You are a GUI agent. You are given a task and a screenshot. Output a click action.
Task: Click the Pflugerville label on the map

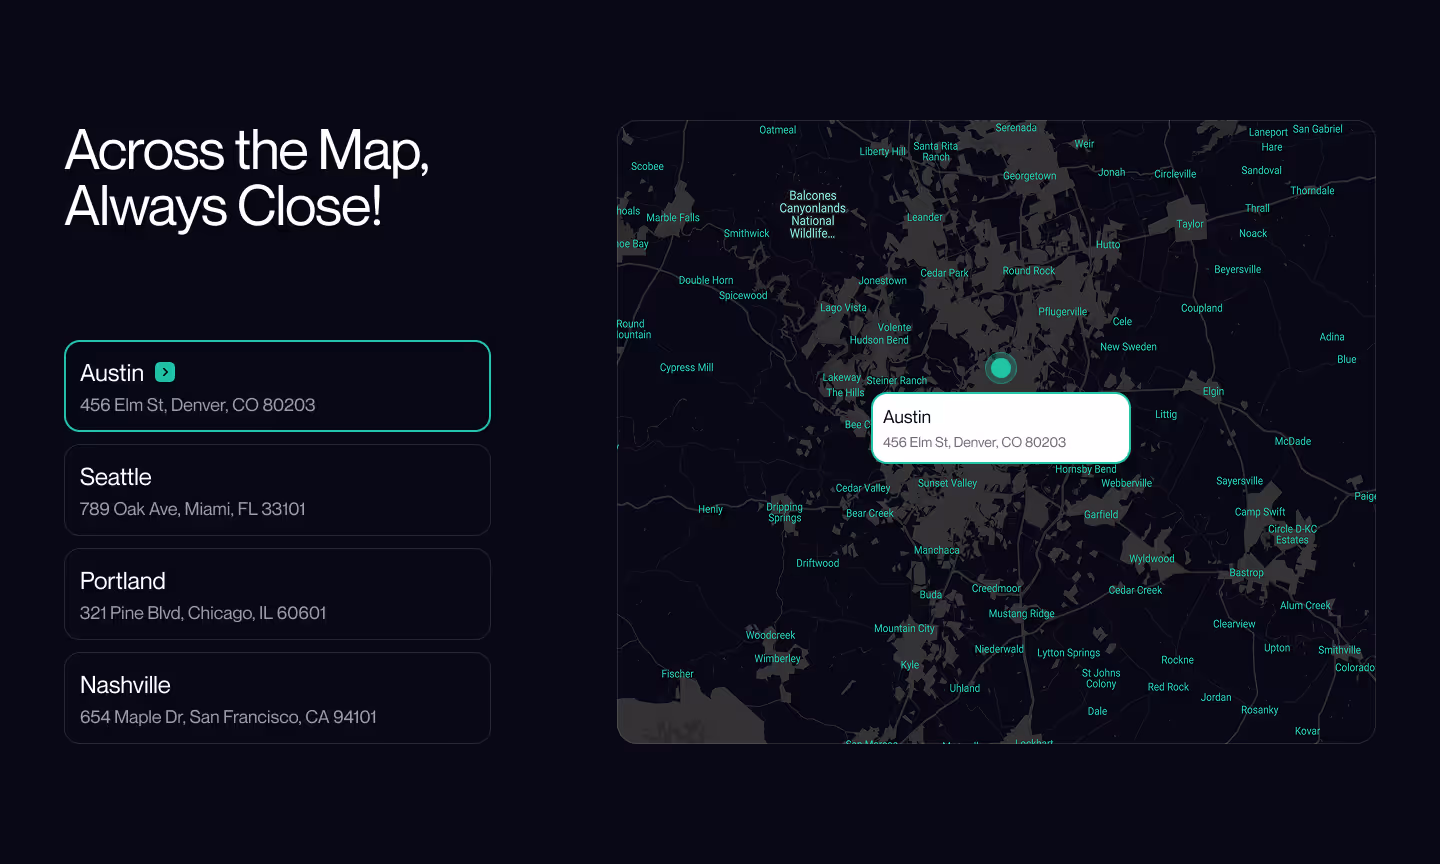(x=1062, y=312)
